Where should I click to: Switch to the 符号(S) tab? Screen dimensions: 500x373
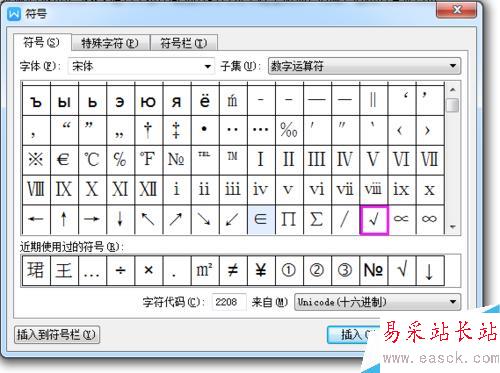pyautogui.click(x=42, y=43)
